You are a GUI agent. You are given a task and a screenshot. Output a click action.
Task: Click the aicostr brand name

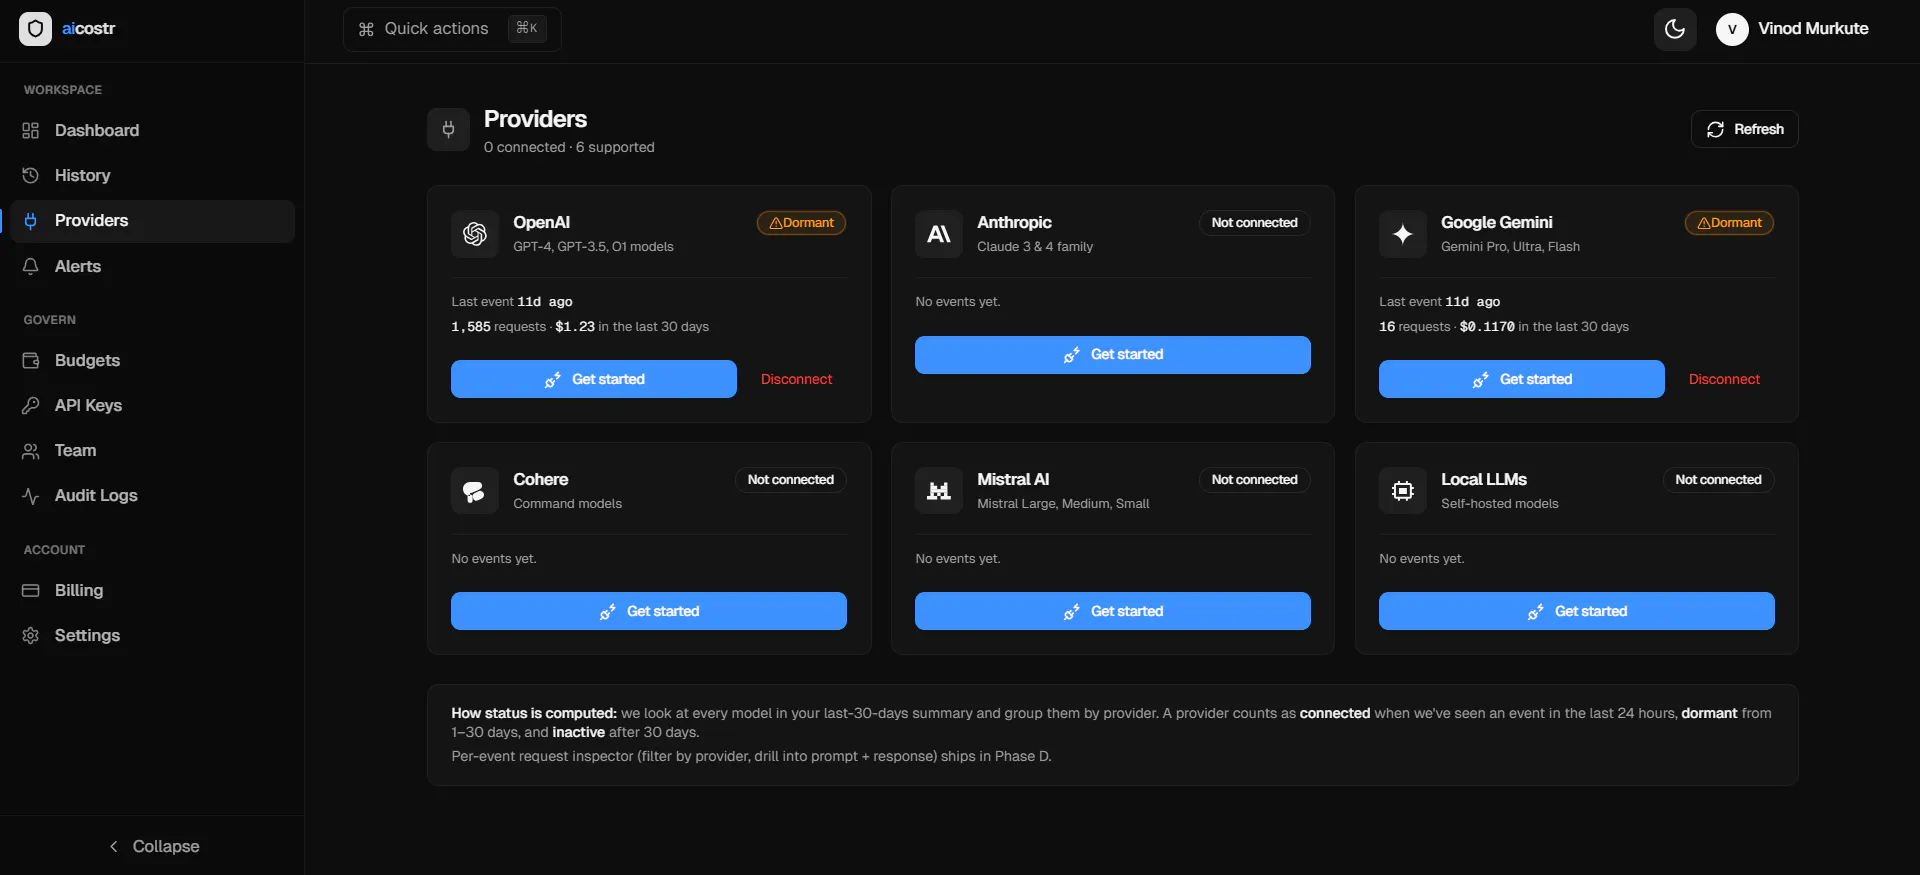(88, 29)
